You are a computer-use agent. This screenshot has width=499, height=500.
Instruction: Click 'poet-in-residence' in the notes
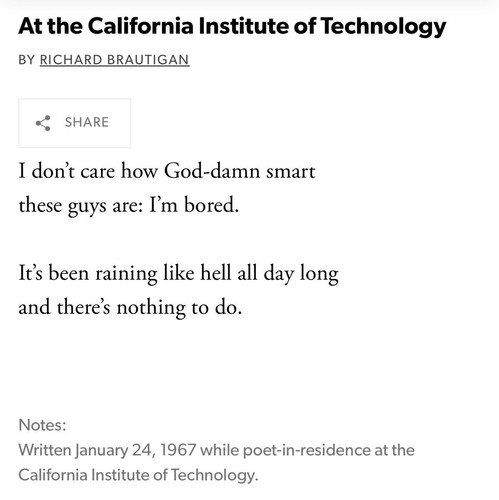click(x=306, y=451)
